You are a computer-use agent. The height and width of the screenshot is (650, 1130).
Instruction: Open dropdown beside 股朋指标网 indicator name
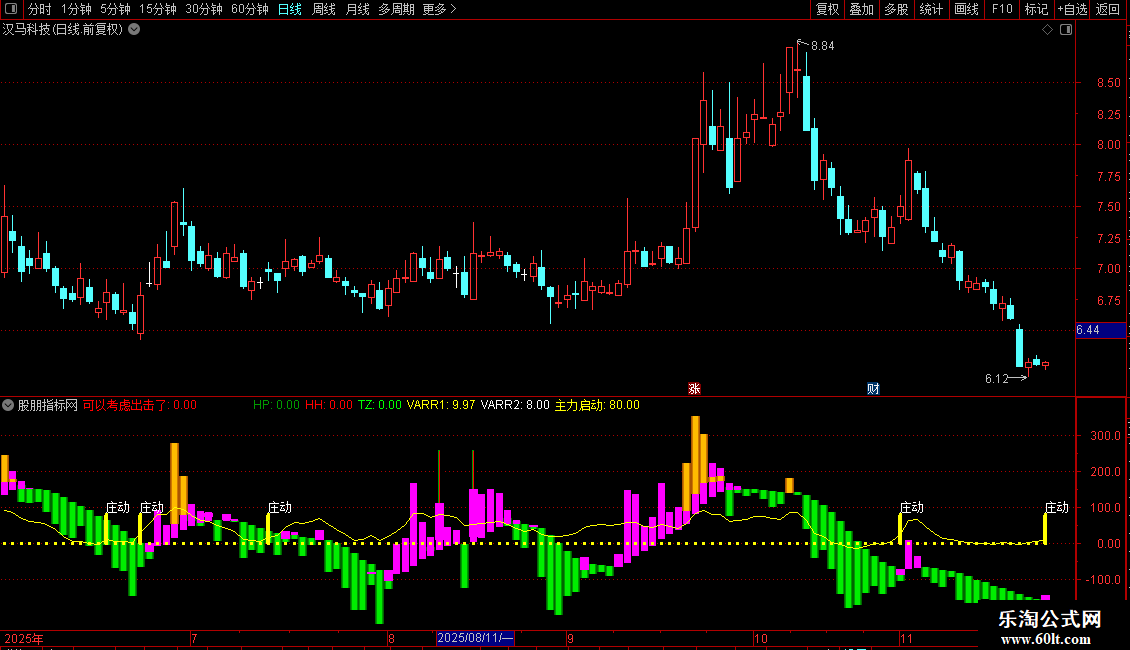(8, 405)
